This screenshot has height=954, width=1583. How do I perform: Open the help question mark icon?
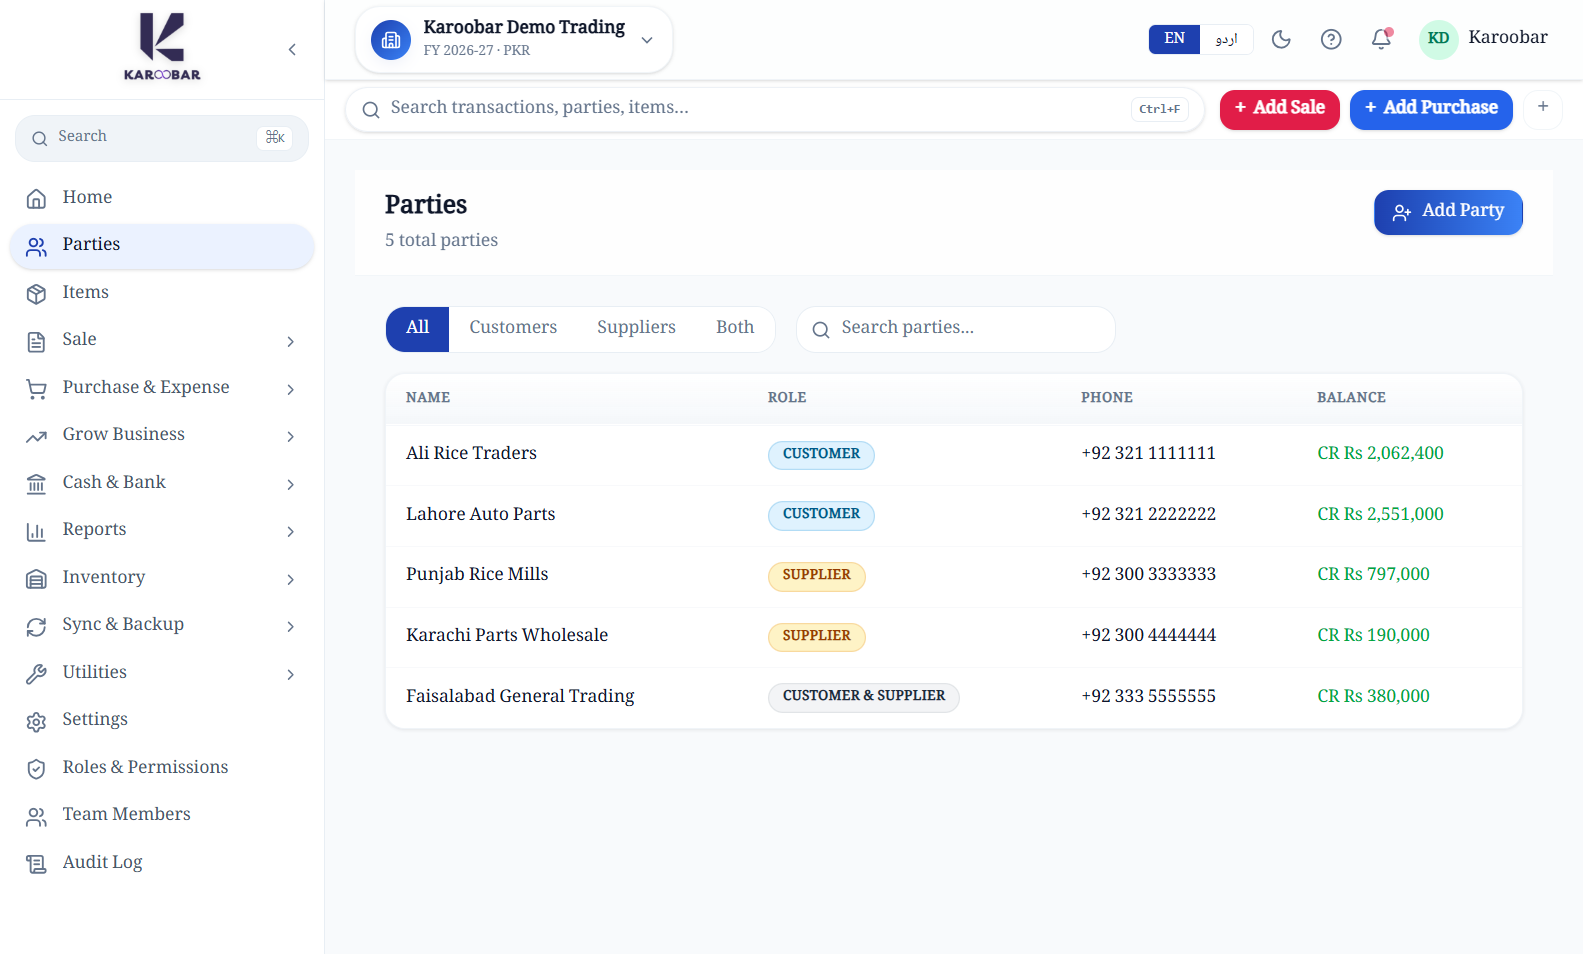click(x=1331, y=39)
